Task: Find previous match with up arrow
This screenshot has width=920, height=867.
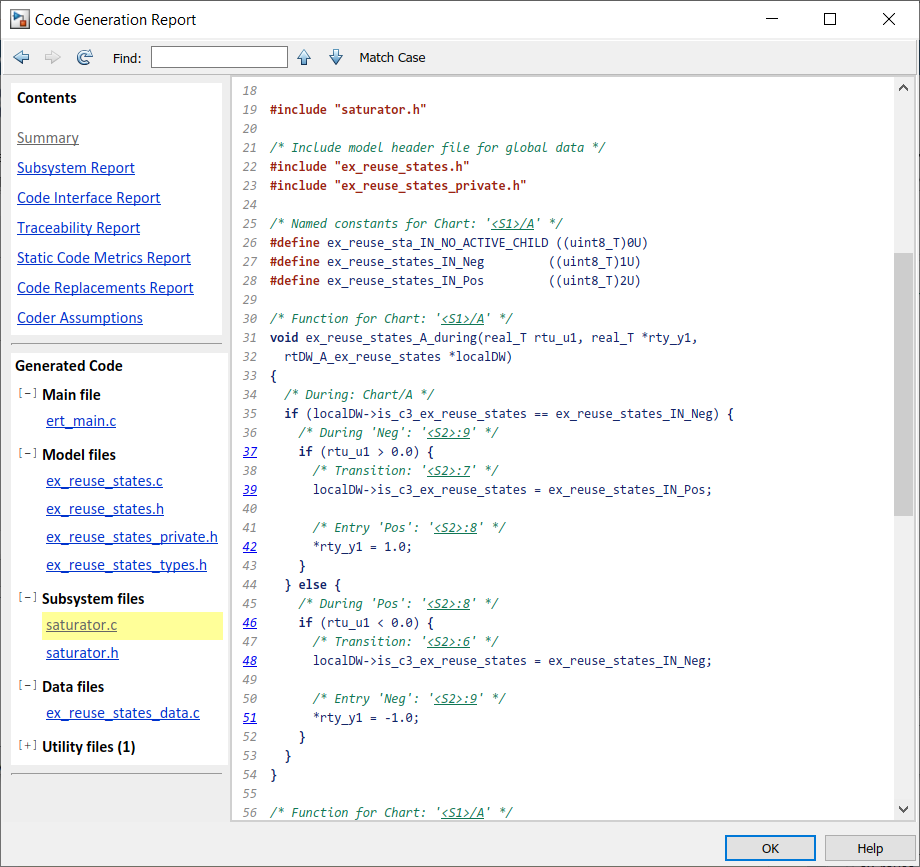Action: [x=304, y=58]
